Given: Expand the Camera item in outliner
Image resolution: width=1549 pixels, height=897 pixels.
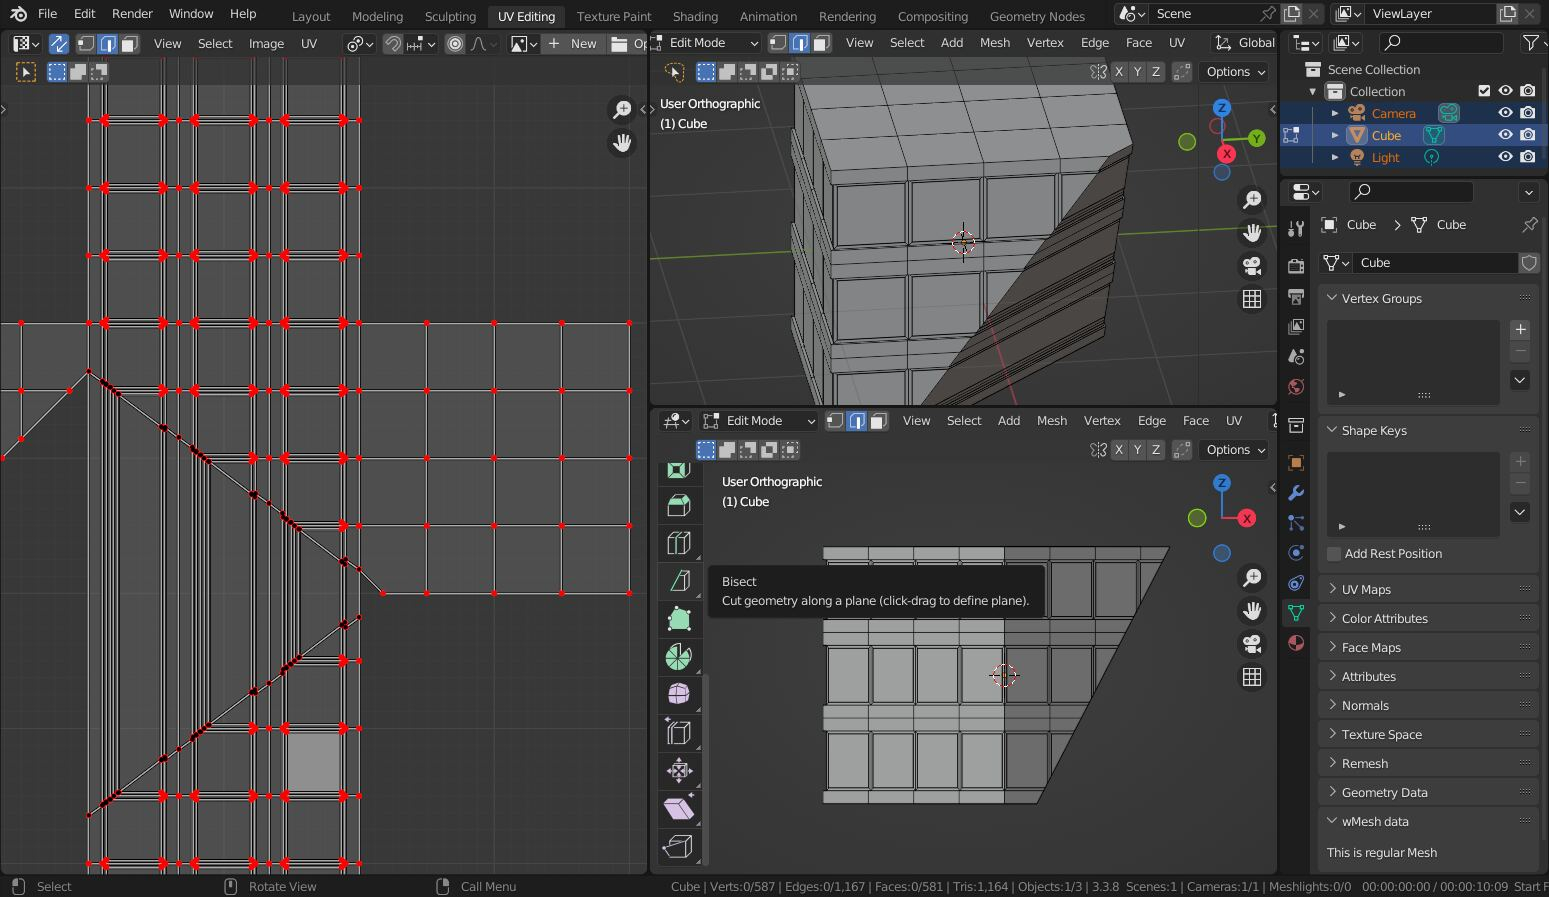Looking at the screenshot, I should pos(1335,113).
